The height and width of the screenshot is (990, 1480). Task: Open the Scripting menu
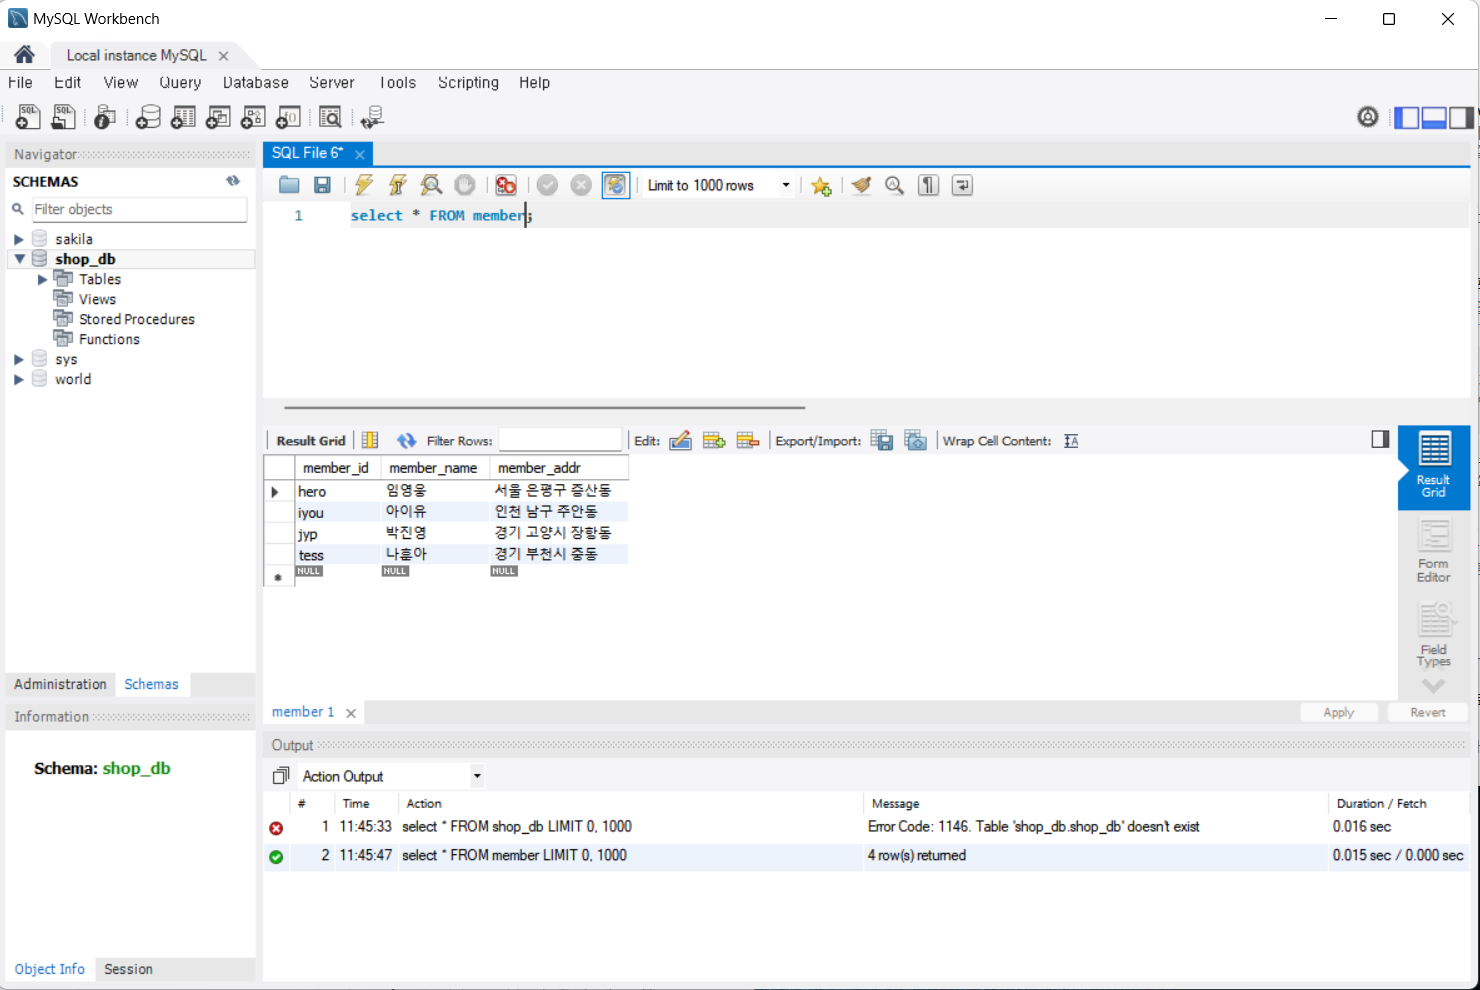click(468, 83)
